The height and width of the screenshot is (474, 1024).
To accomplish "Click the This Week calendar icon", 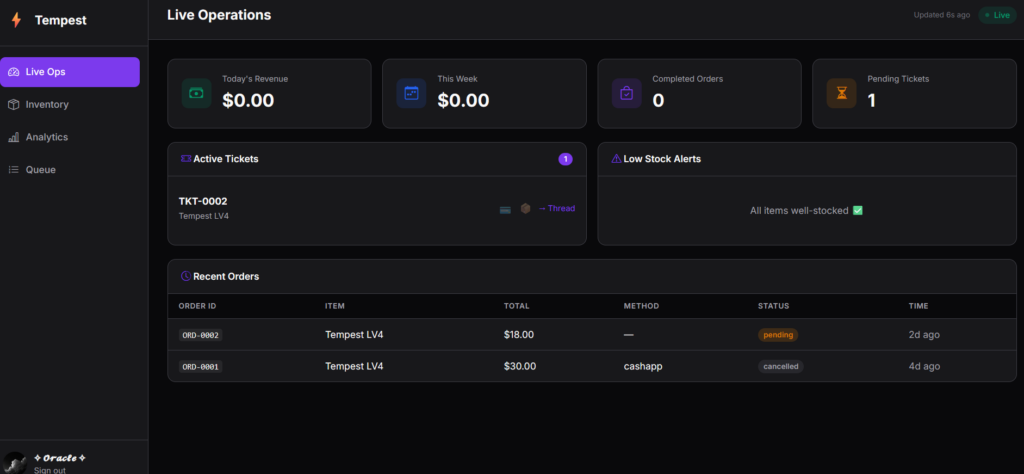I will coord(411,93).
